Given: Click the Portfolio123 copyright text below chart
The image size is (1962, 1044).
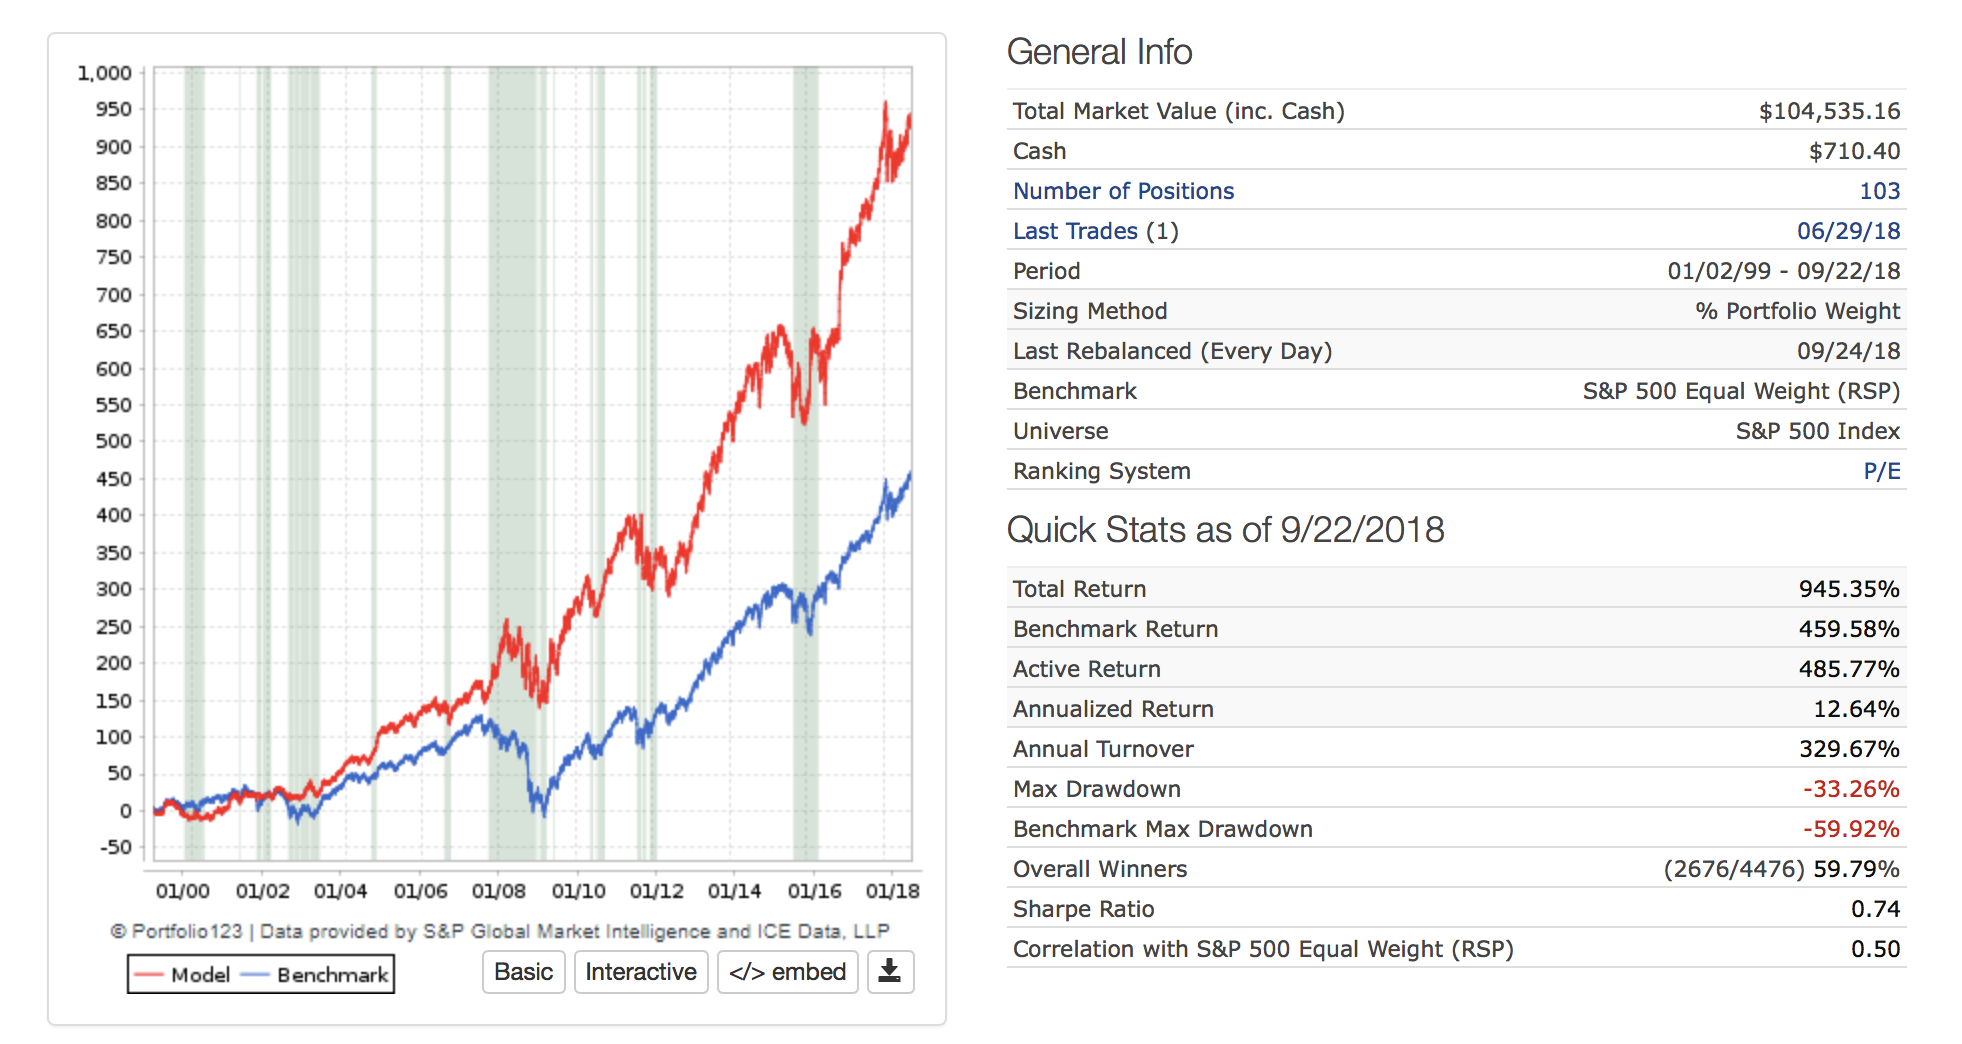Looking at the screenshot, I should (499, 932).
